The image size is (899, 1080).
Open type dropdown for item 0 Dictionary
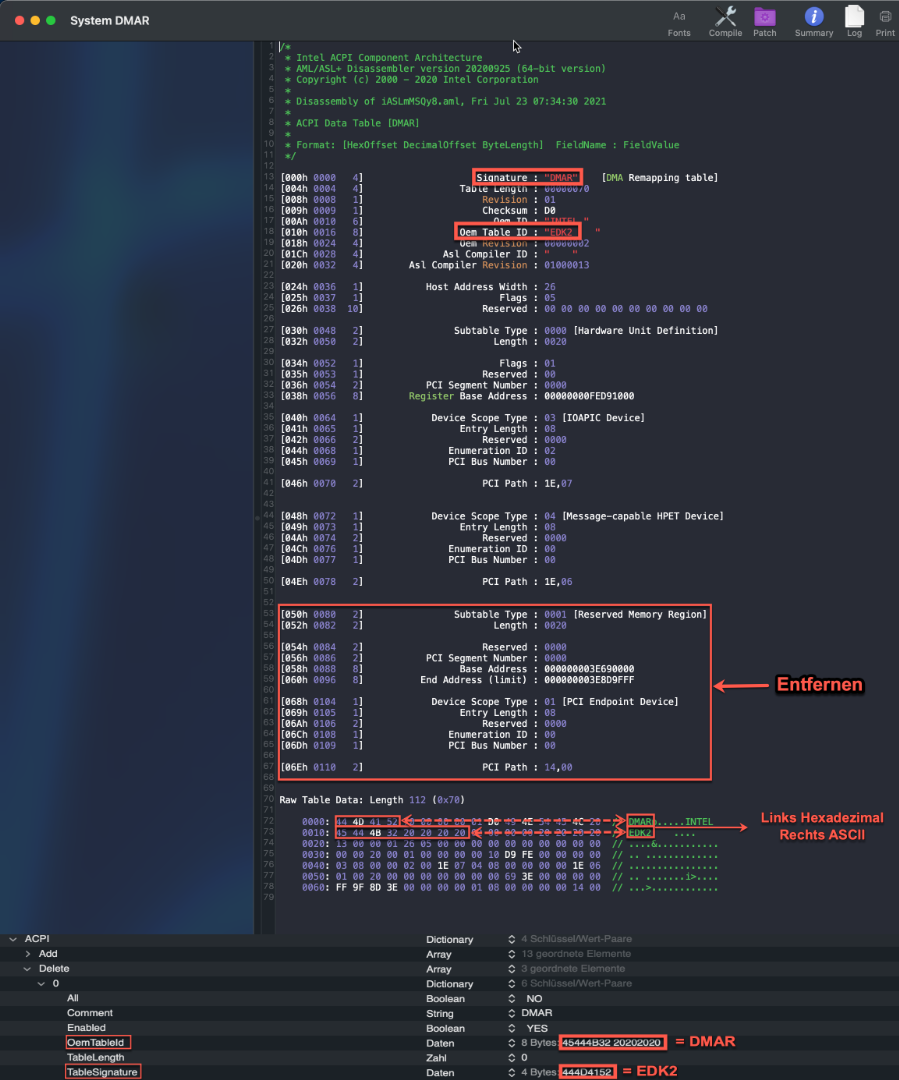512,984
